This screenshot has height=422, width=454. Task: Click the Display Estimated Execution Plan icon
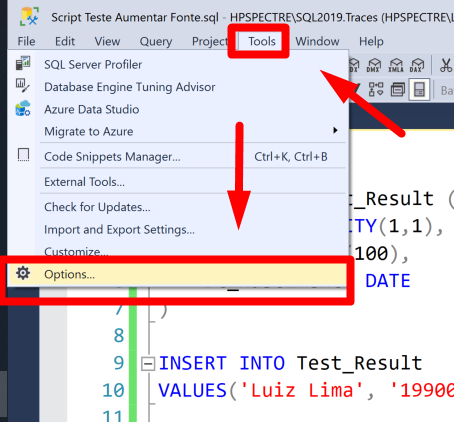tap(376, 89)
